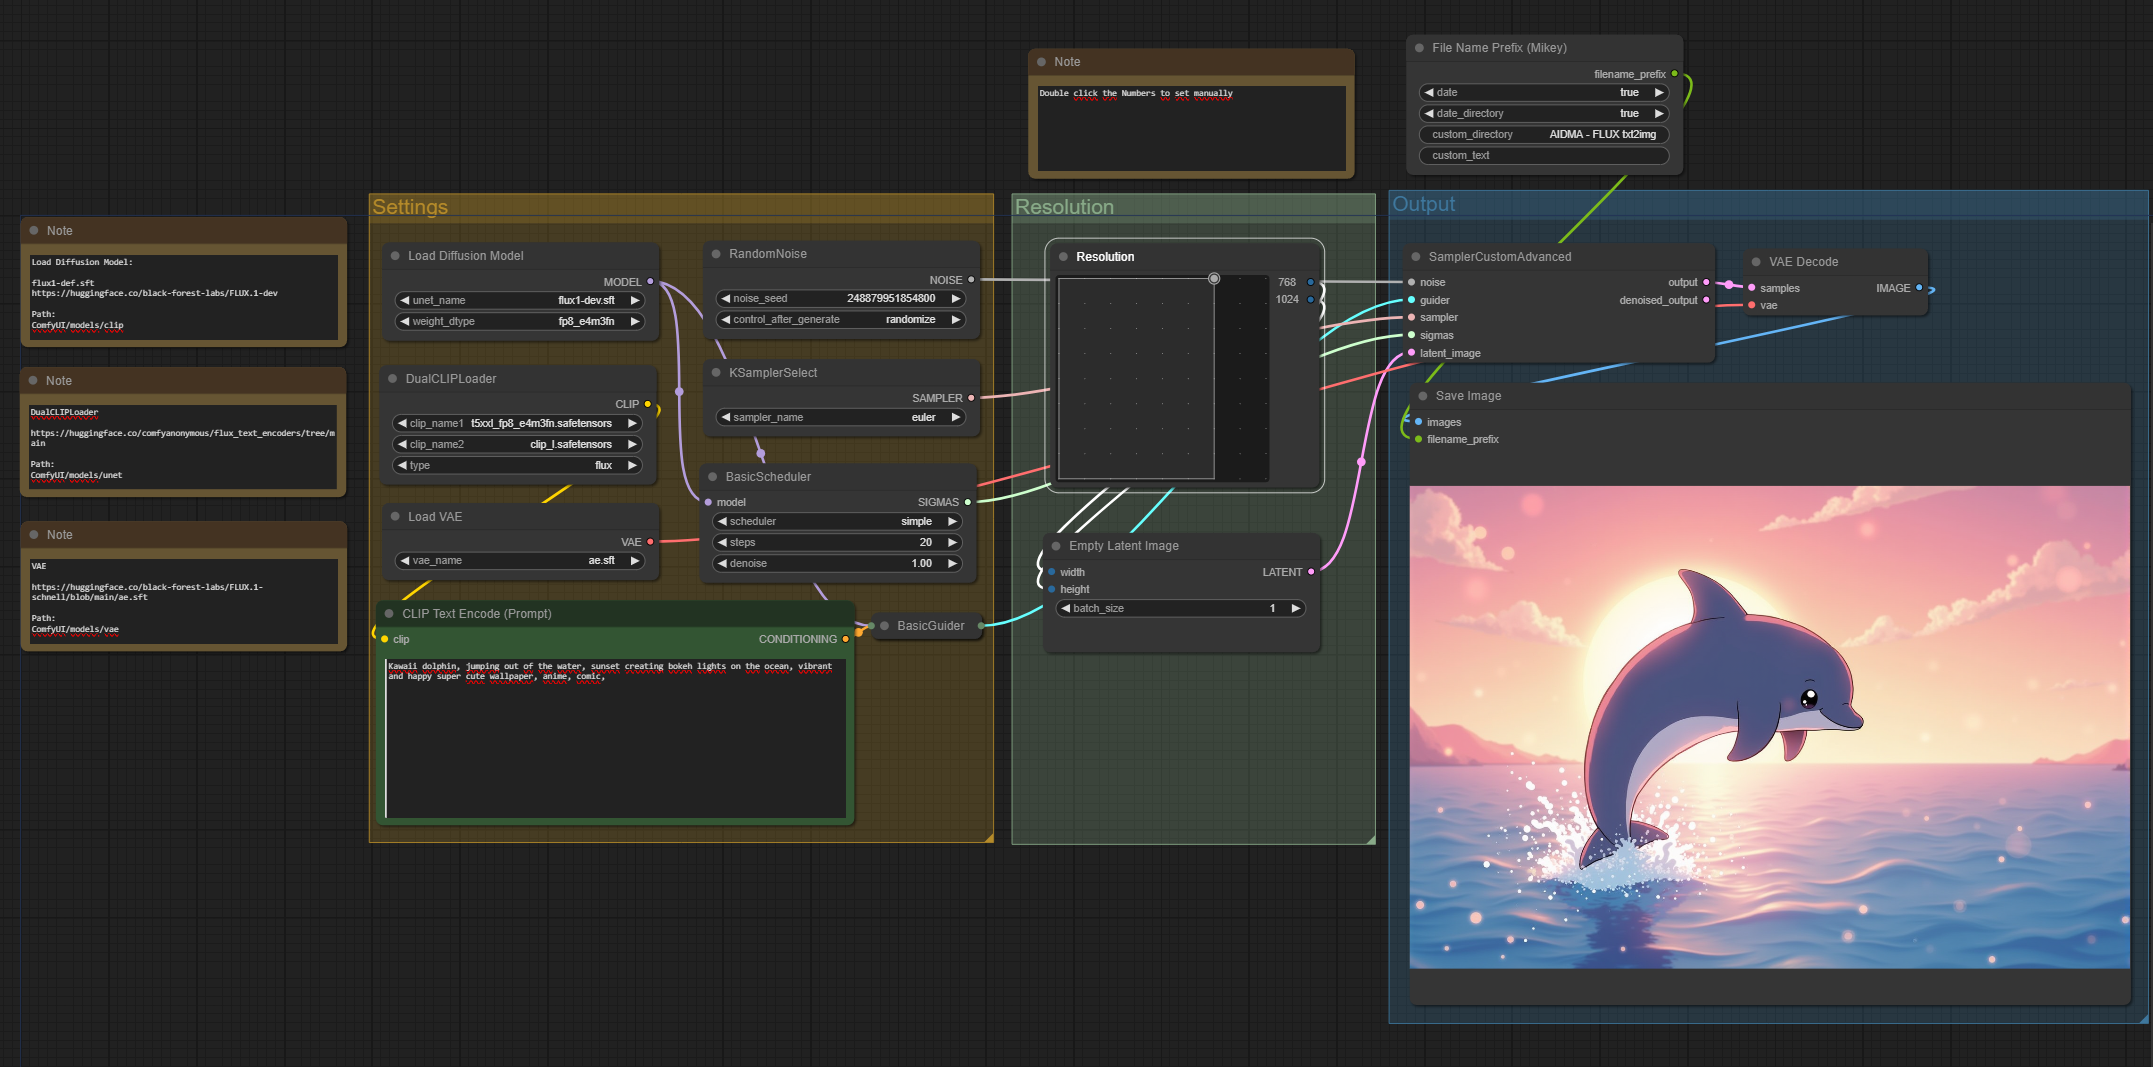Click the RandomNoise node collapse dot
The width and height of the screenshot is (2153, 1067).
coord(716,254)
